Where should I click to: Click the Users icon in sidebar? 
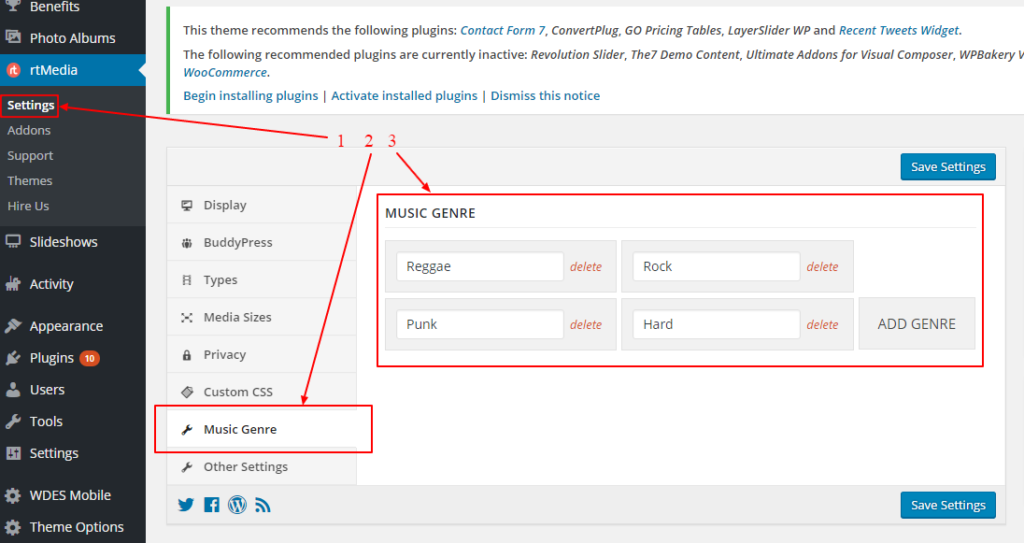(x=13, y=390)
